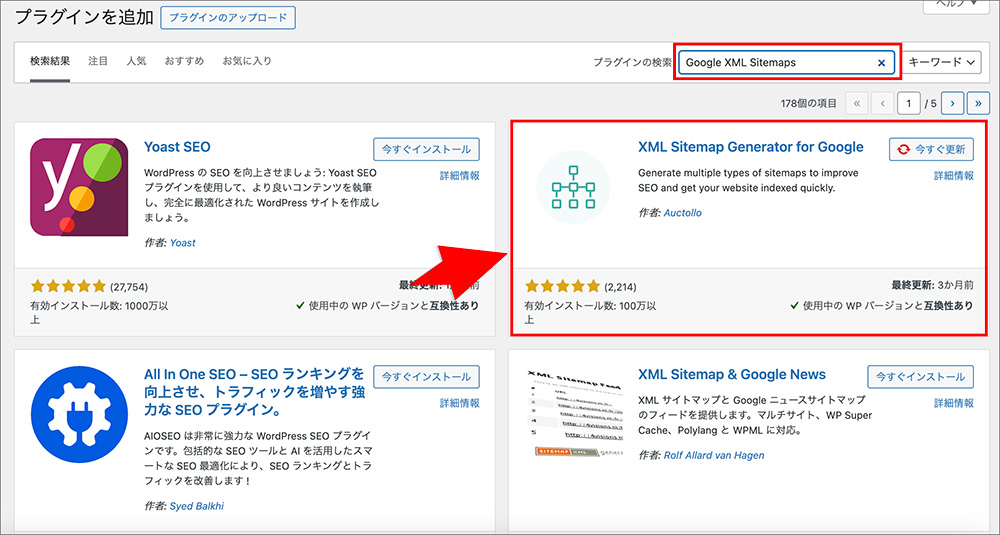Open the Yoast SEO title link

point(177,147)
